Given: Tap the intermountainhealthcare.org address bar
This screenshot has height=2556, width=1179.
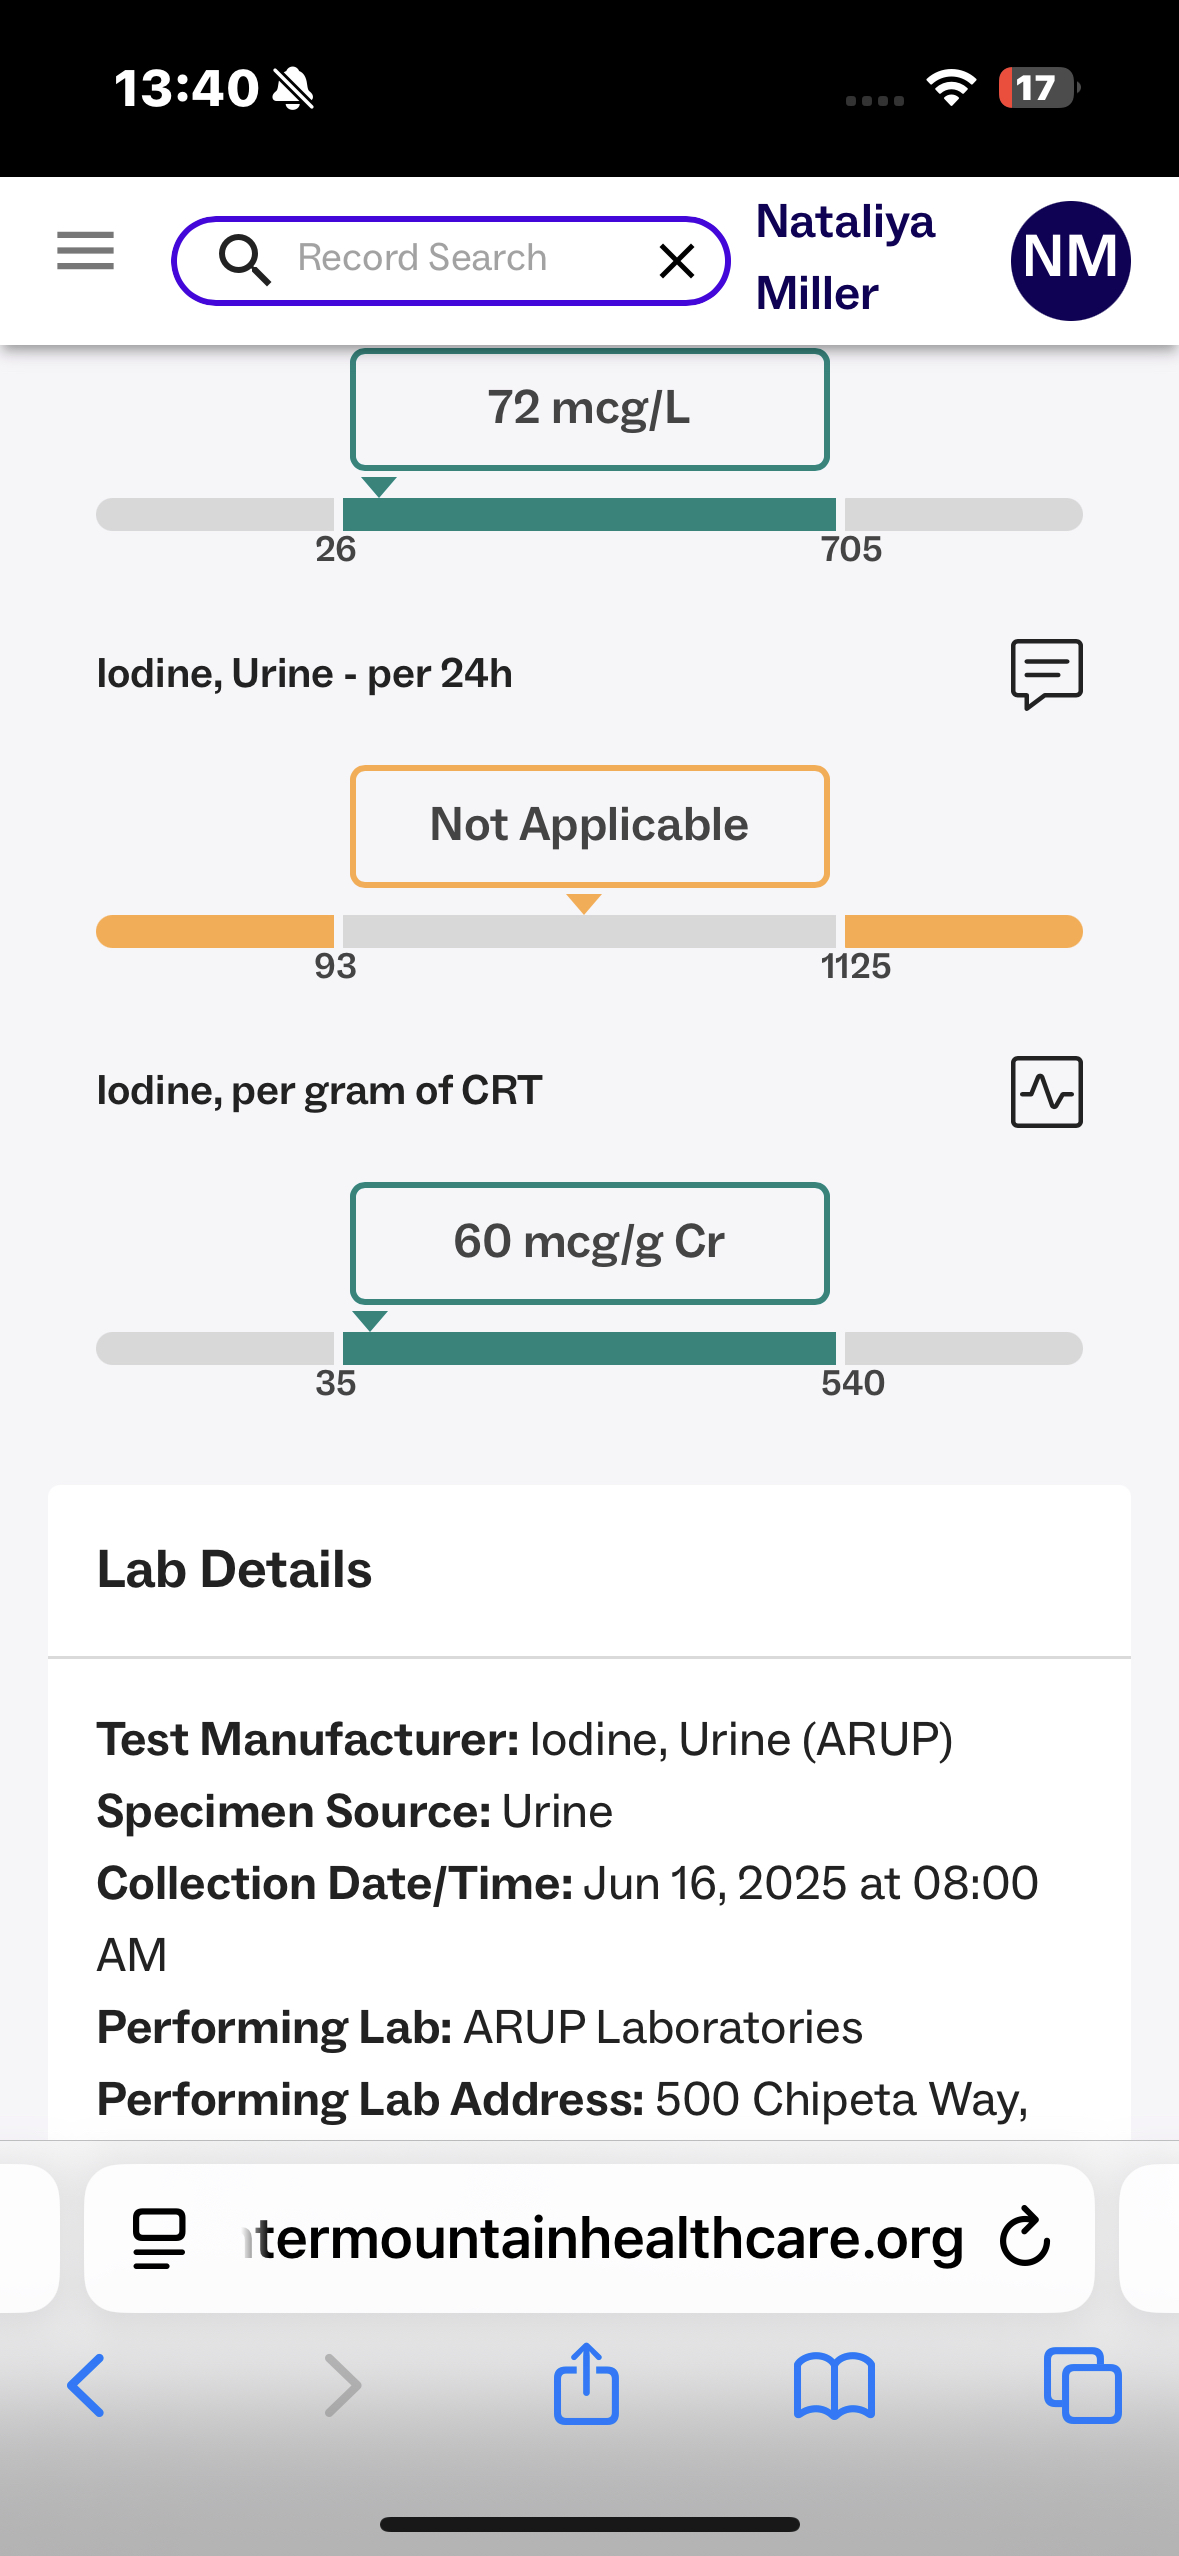Looking at the screenshot, I should (x=600, y=2238).
